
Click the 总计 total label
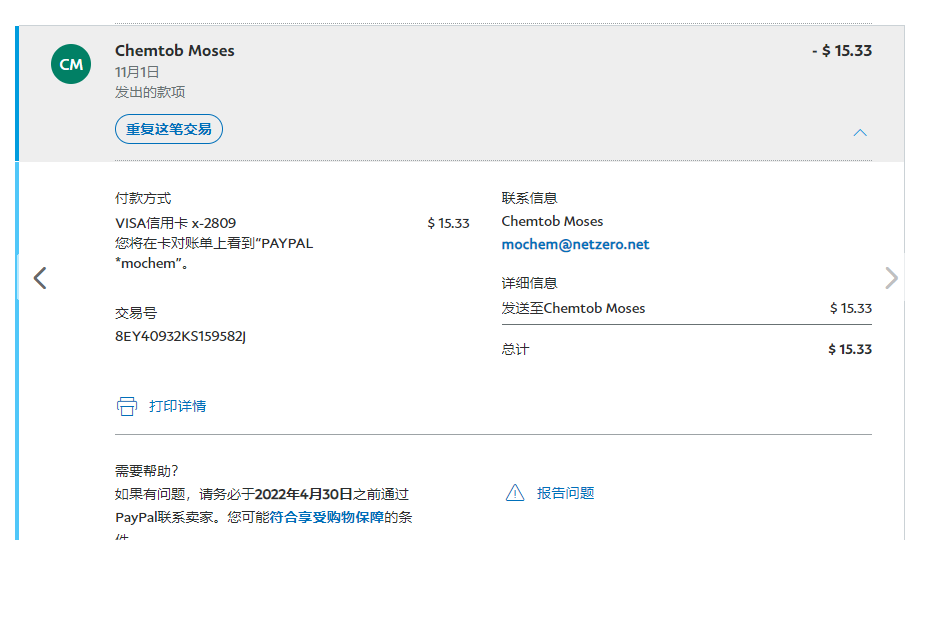click(x=515, y=350)
